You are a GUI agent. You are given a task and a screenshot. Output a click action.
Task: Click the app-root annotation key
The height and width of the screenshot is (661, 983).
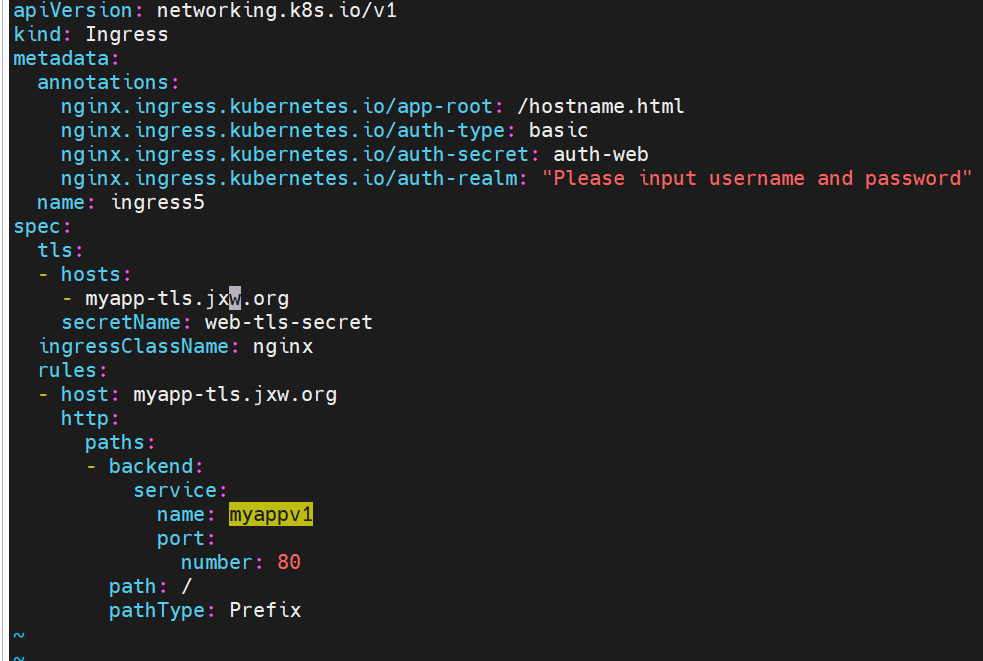coord(276,107)
